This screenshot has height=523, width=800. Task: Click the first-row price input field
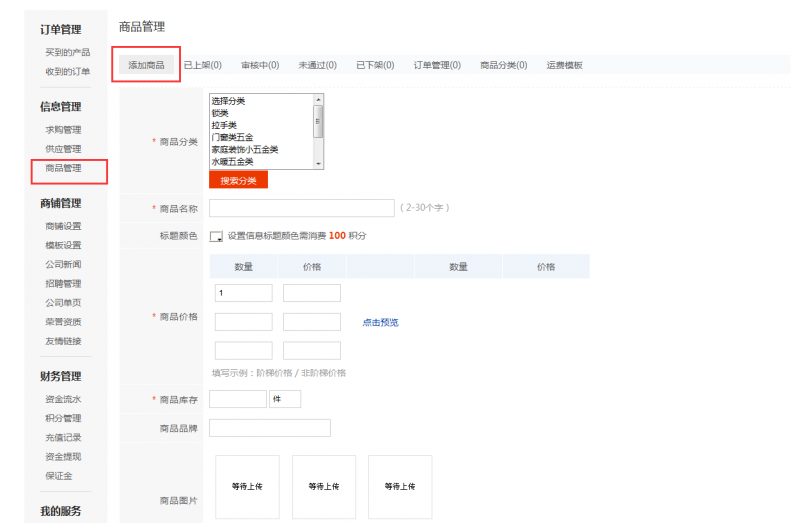[312, 293]
